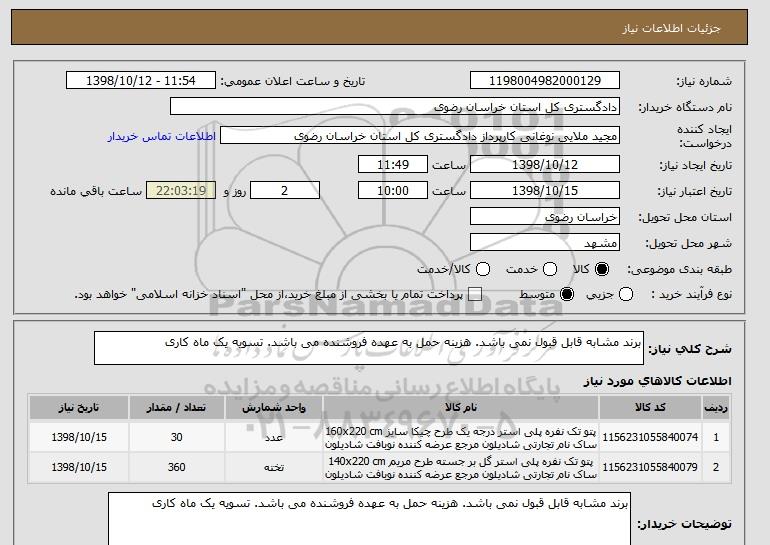Choose the جزیی purchase type radio
Screen dimensions: 770x545
click(626, 294)
